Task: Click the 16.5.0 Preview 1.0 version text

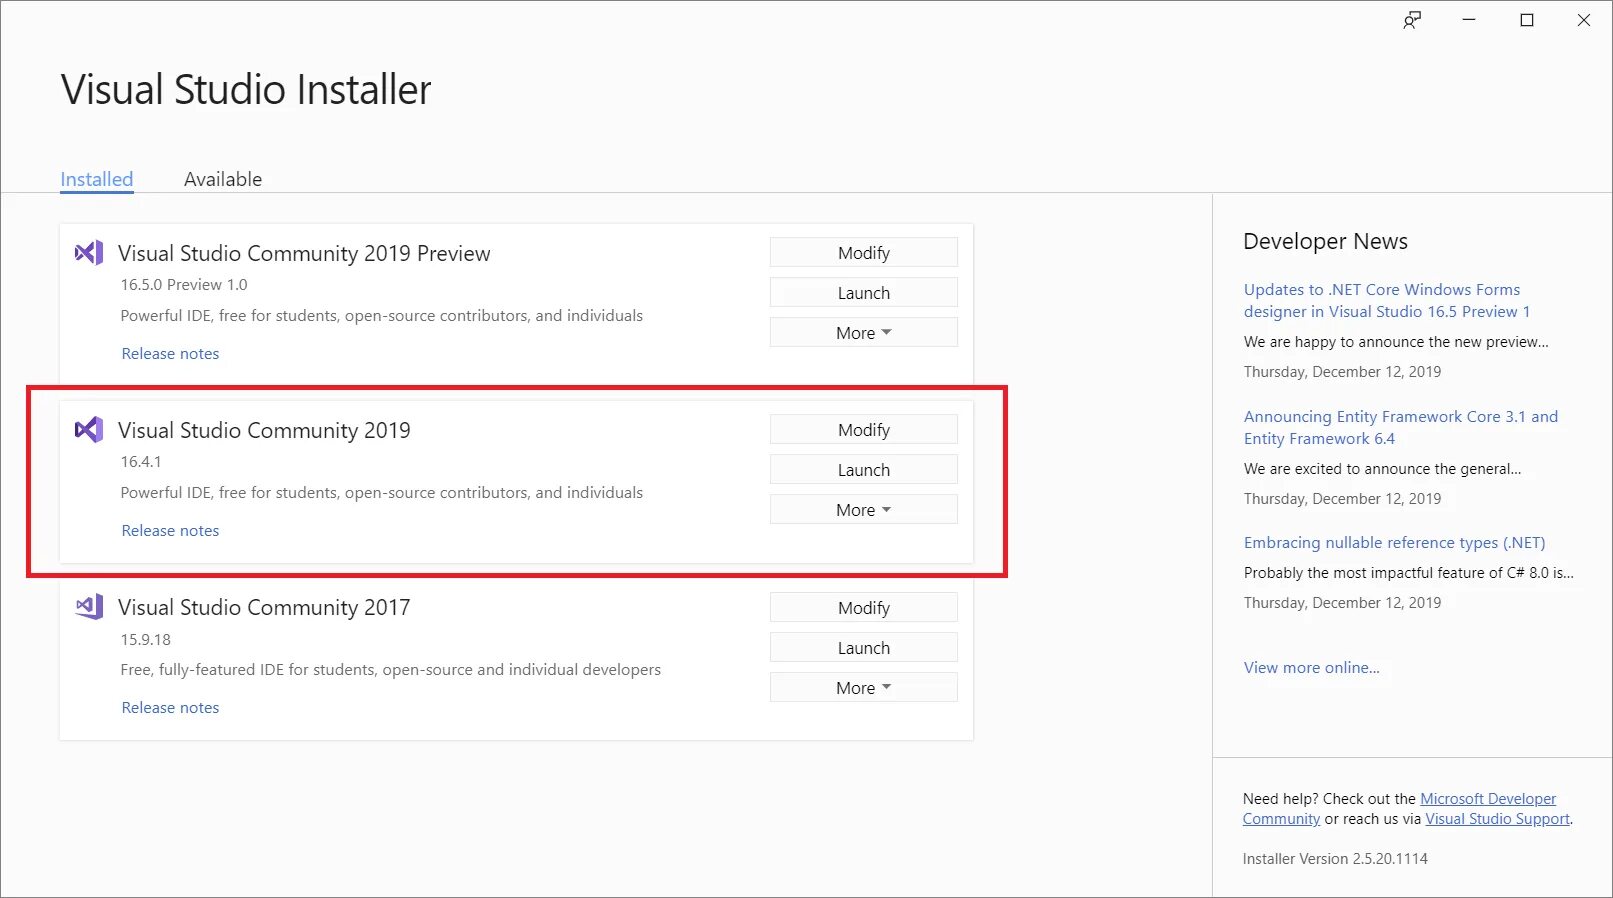Action: coord(184,285)
